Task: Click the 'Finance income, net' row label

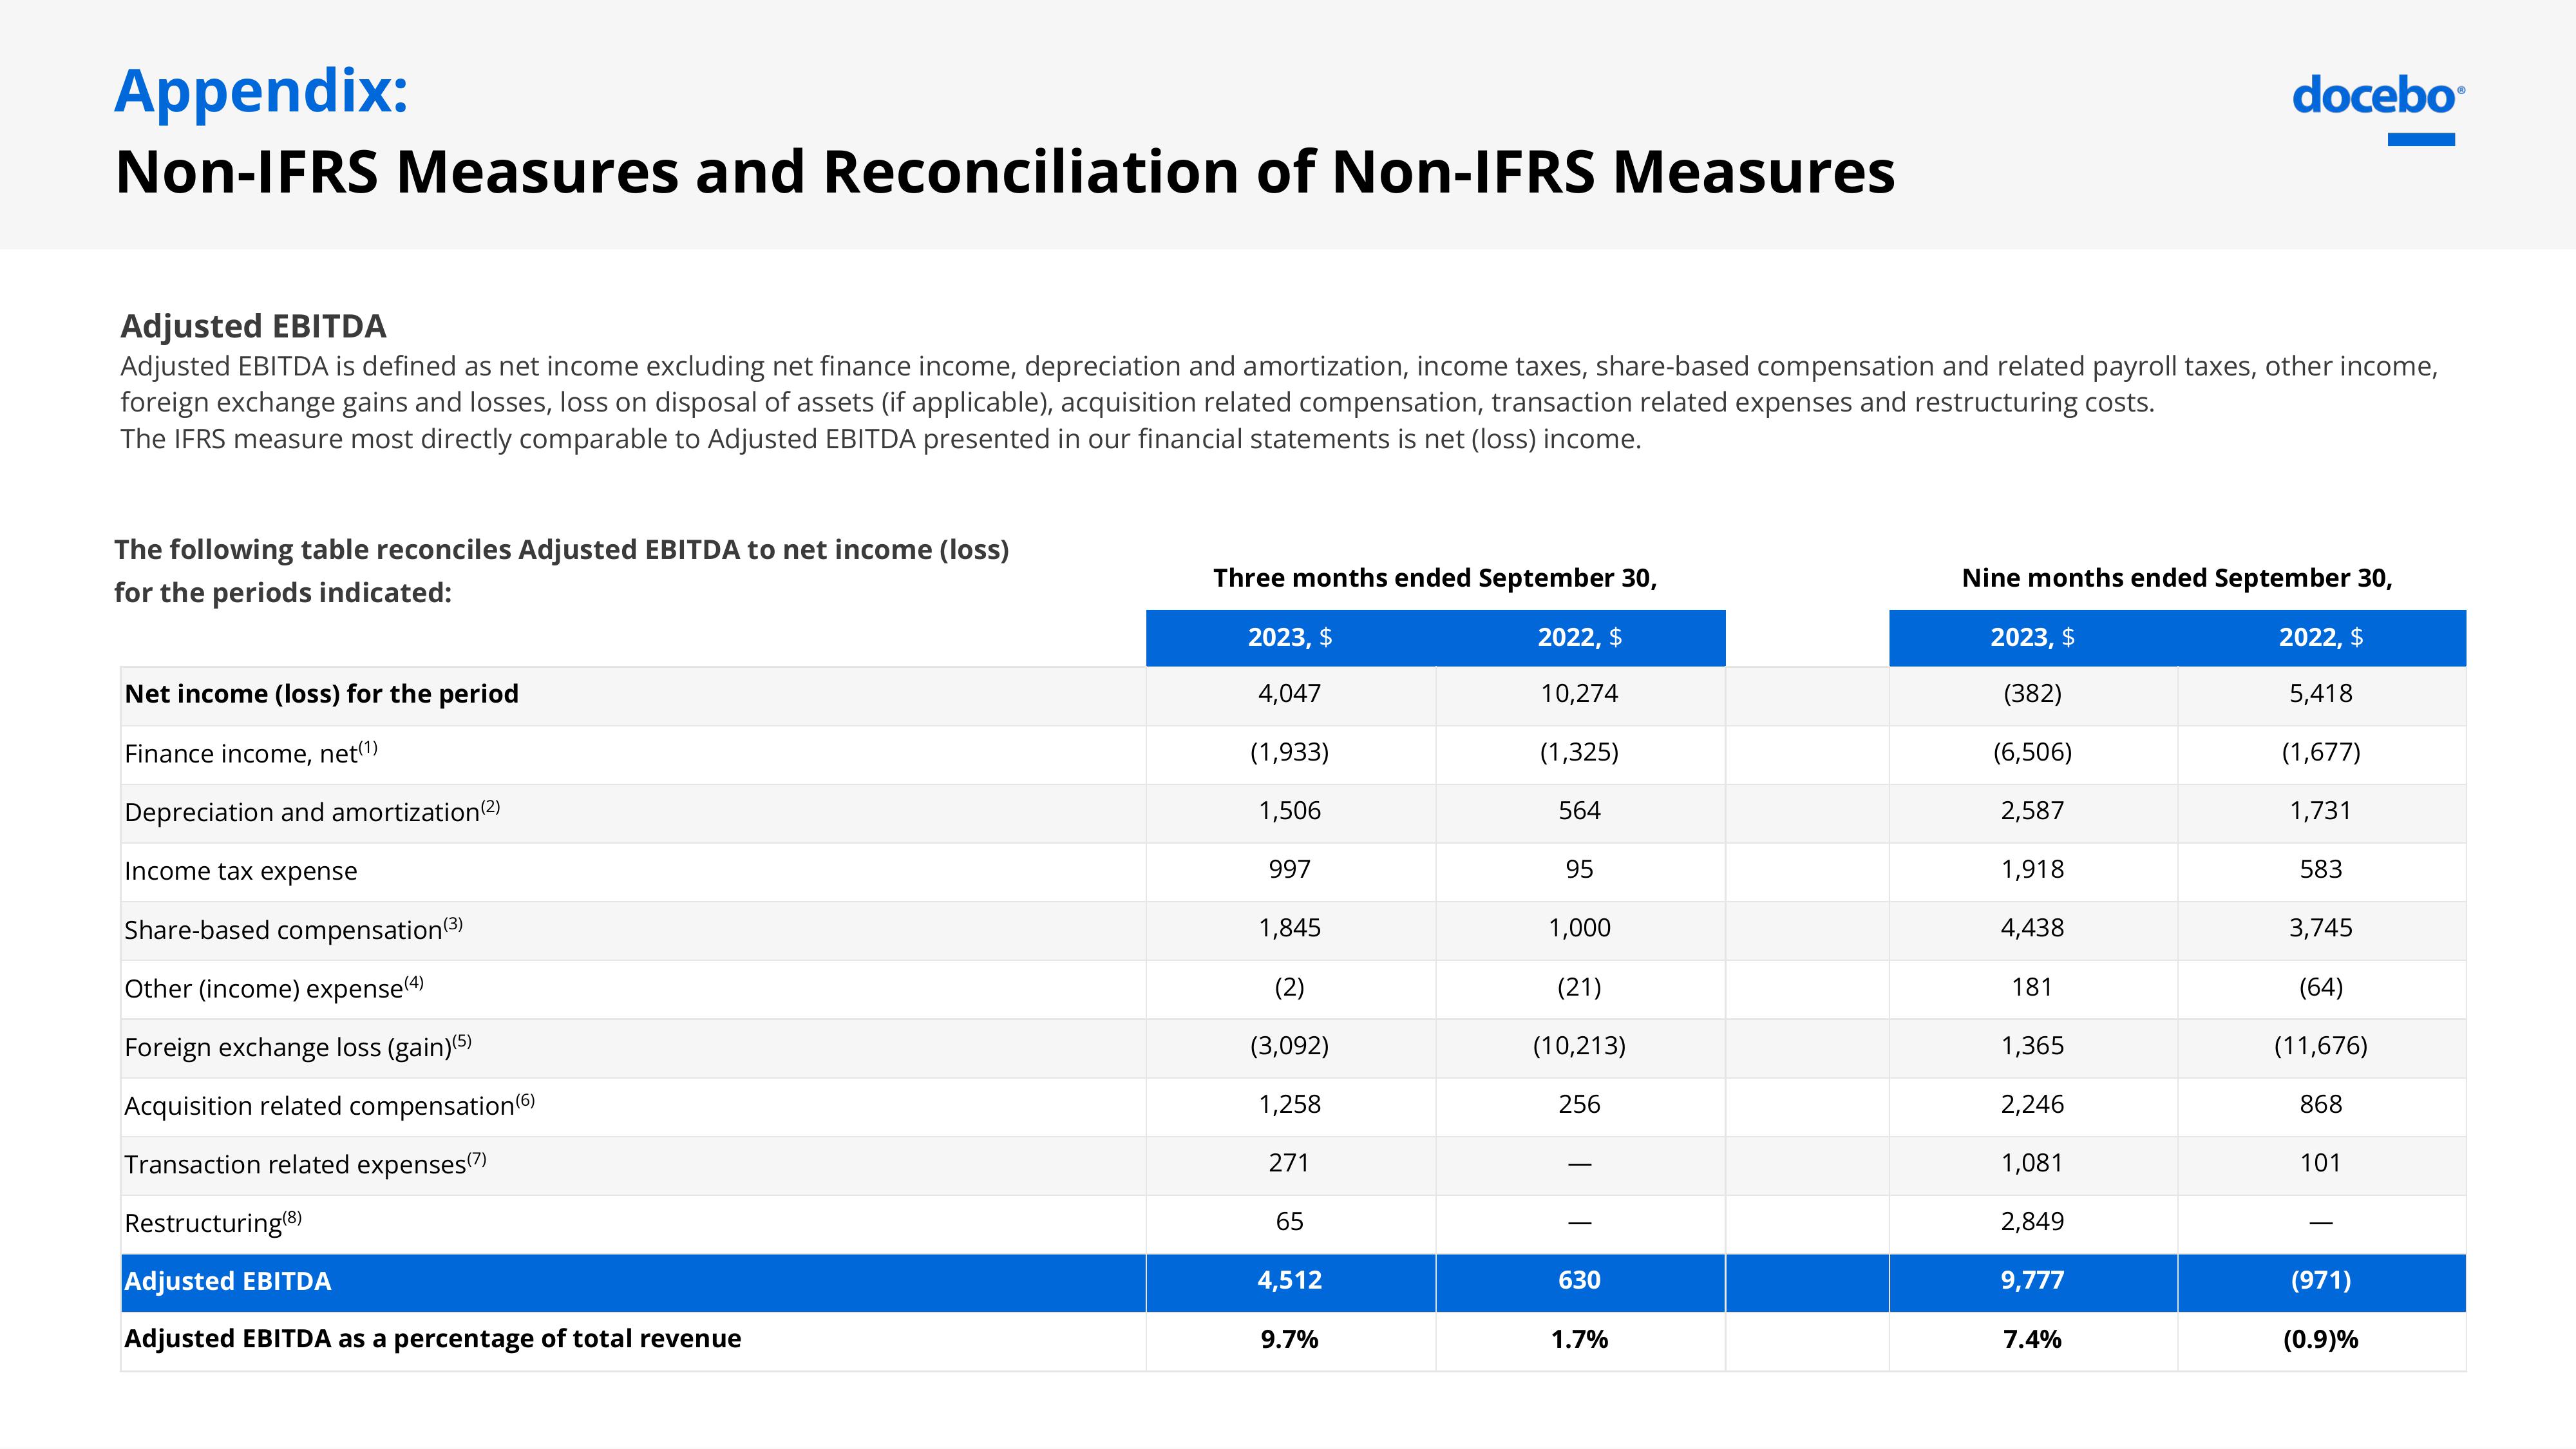Action: [251, 752]
